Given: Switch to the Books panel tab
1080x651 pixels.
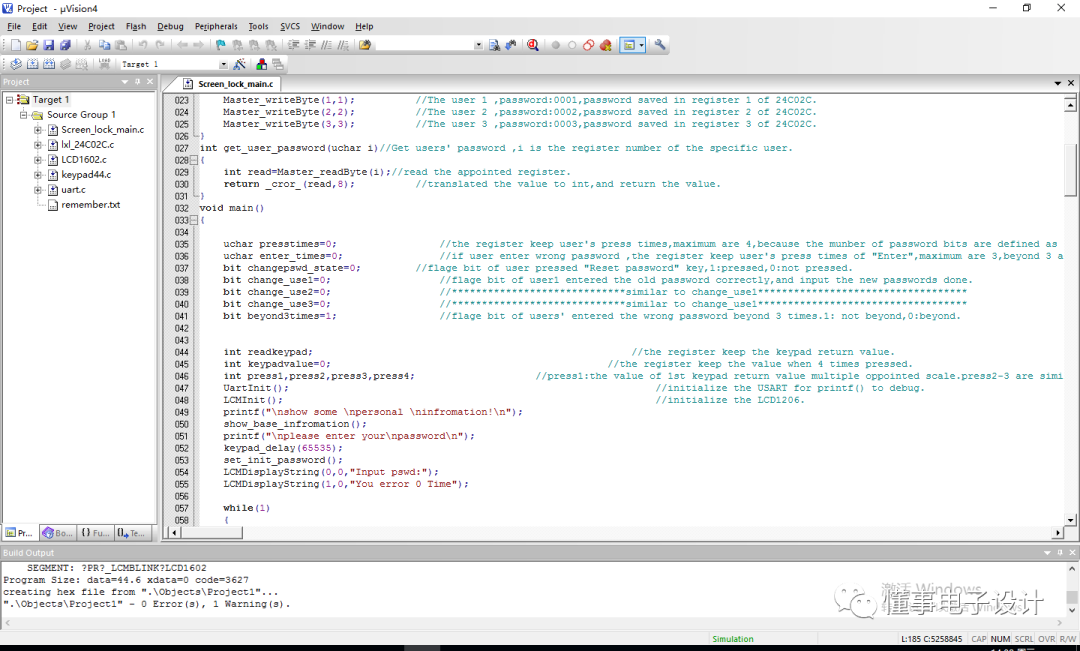Looking at the screenshot, I should pyautogui.click(x=57, y=533).
